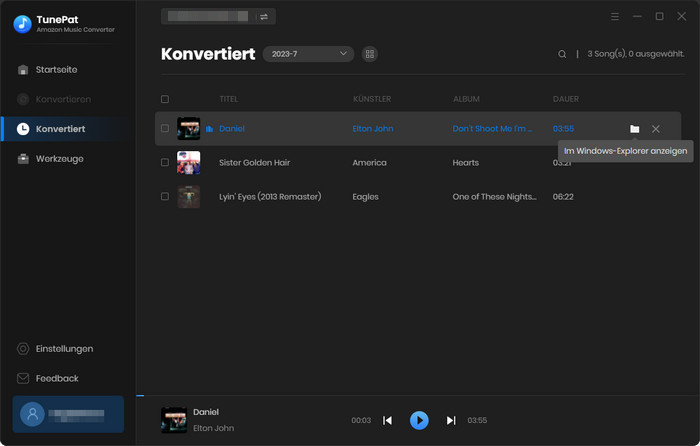
Task: Open the Werkzeuge tools section
Action: point(59,159)
